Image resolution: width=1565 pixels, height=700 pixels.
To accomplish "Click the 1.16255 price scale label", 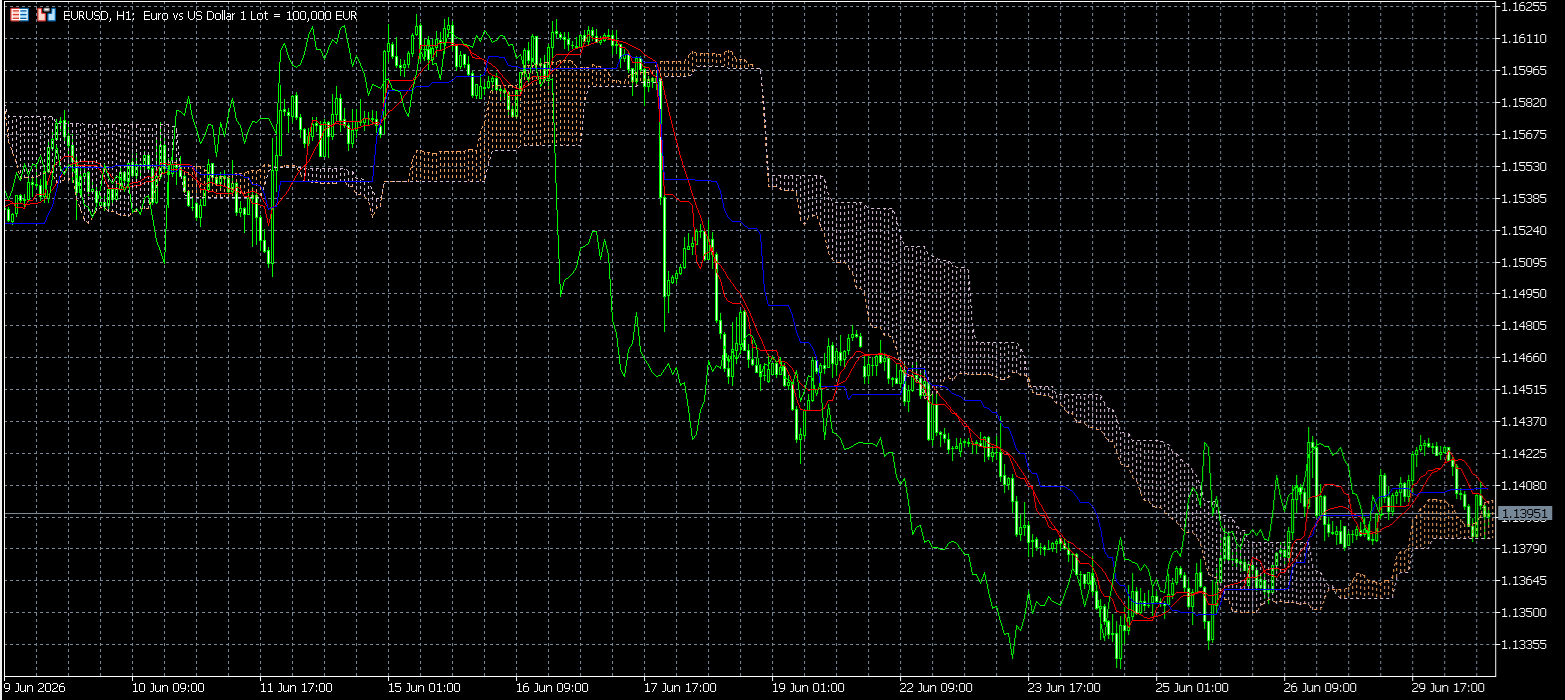I will click(1525, 6).
